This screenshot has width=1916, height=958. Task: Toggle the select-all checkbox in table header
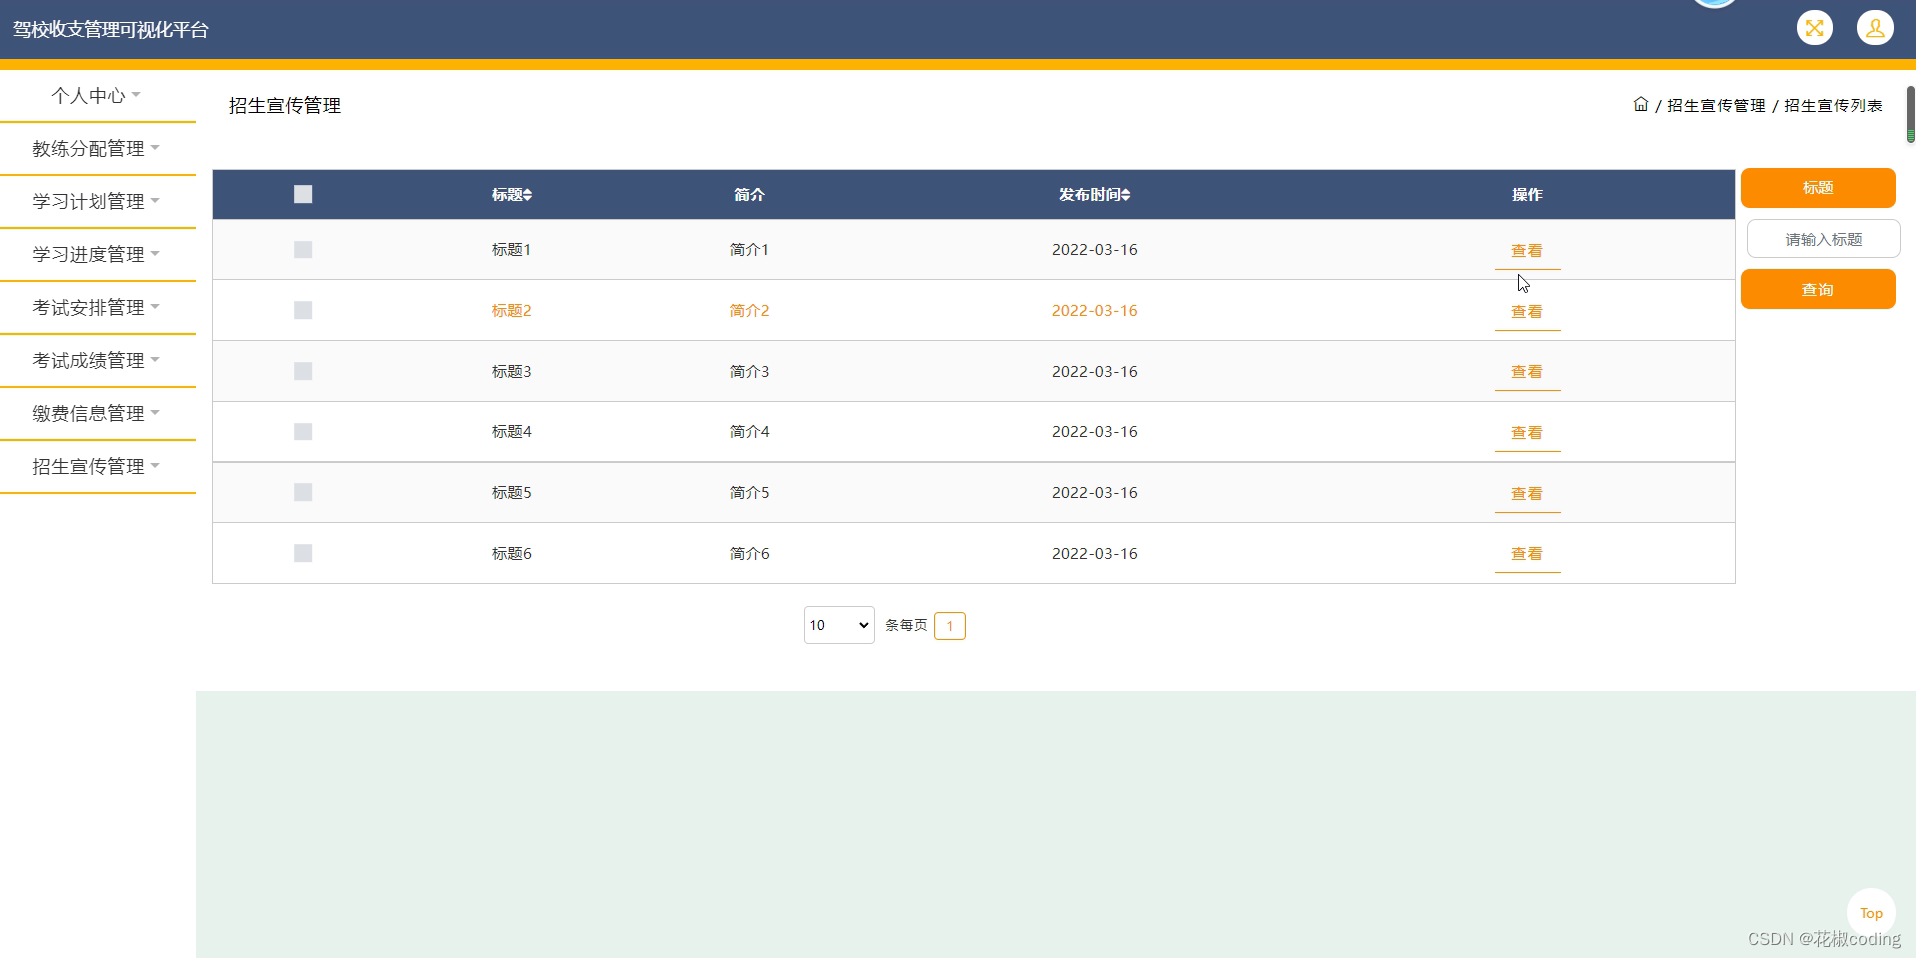(x=303, y=194)
